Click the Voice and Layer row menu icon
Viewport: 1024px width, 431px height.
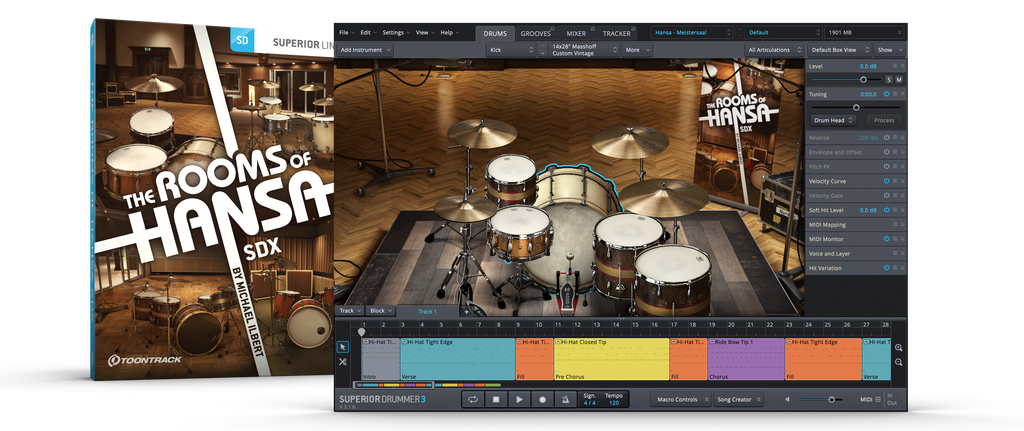(895, 253)
